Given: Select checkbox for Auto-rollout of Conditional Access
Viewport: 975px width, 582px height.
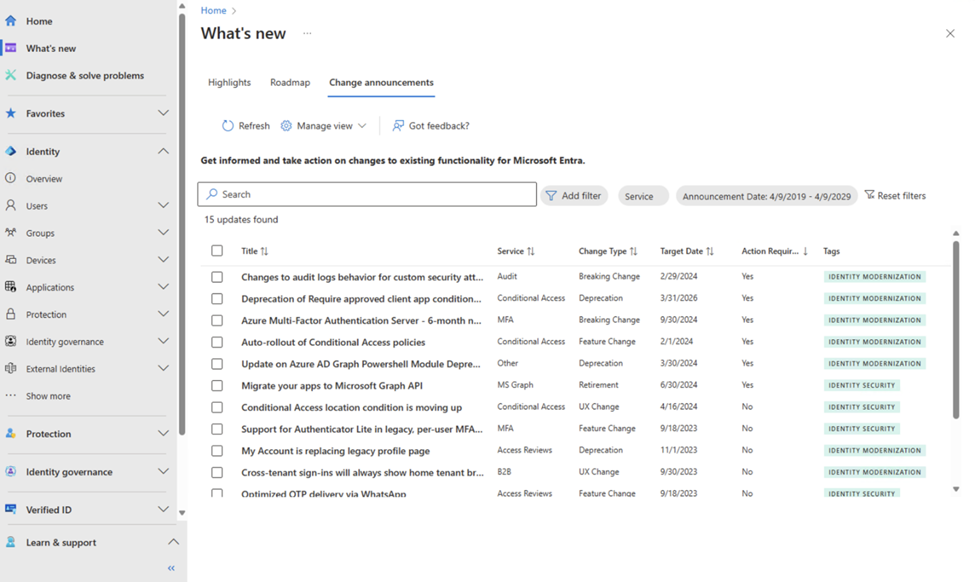Looking at the screenshot, I should point(217,342).
